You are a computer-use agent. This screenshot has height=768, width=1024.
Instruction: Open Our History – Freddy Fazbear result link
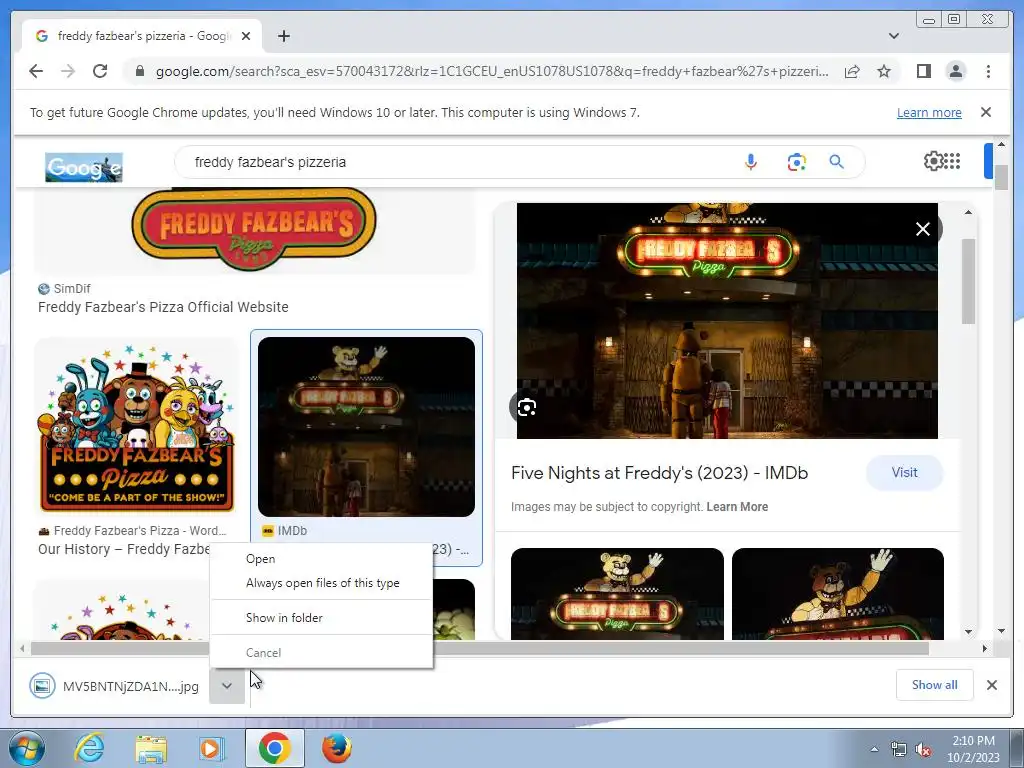[x=124, y=549]
